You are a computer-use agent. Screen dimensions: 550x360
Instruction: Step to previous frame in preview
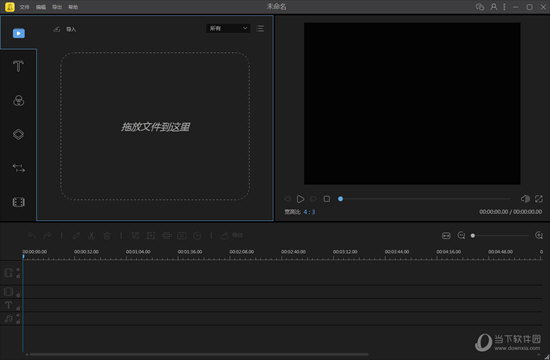[x=287, y=199]
